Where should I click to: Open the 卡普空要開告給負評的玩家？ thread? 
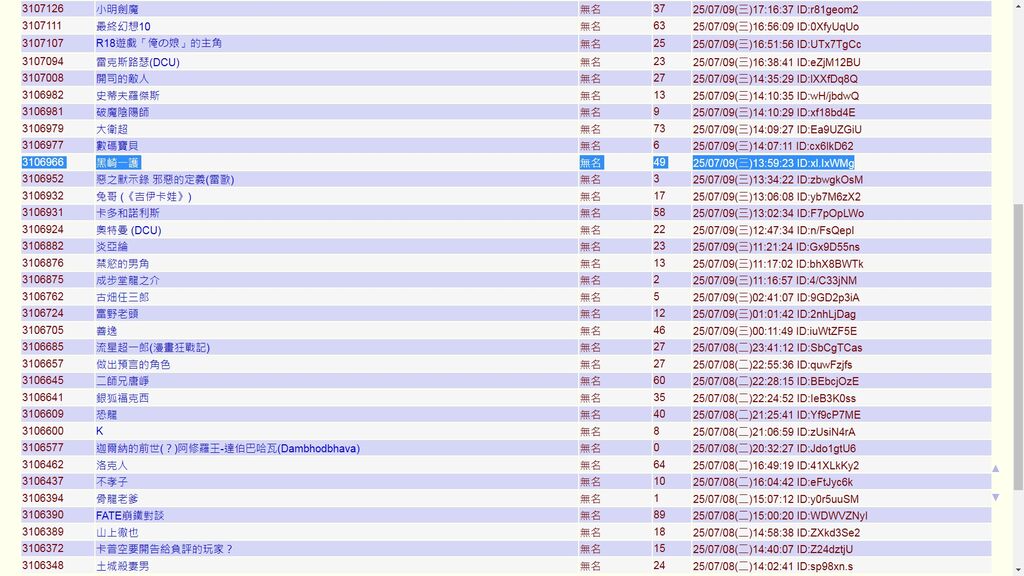[164, 549]
